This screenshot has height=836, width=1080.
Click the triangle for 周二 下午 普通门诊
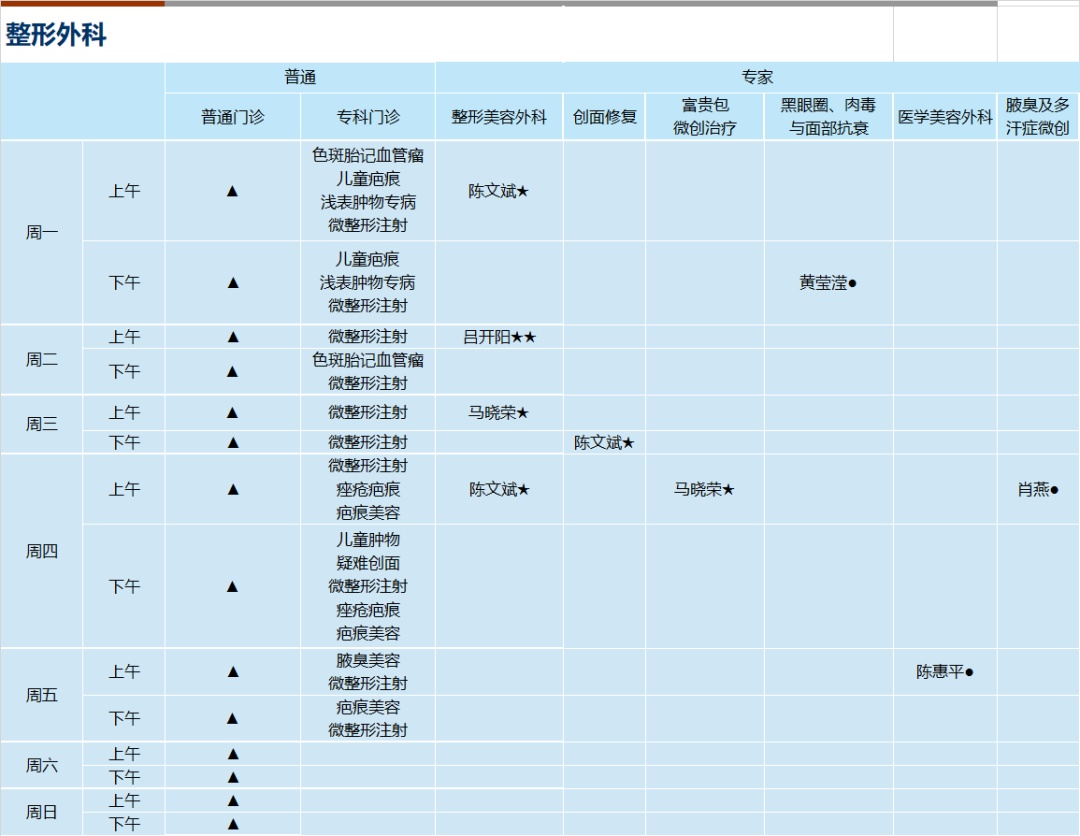tap(233, 371)
